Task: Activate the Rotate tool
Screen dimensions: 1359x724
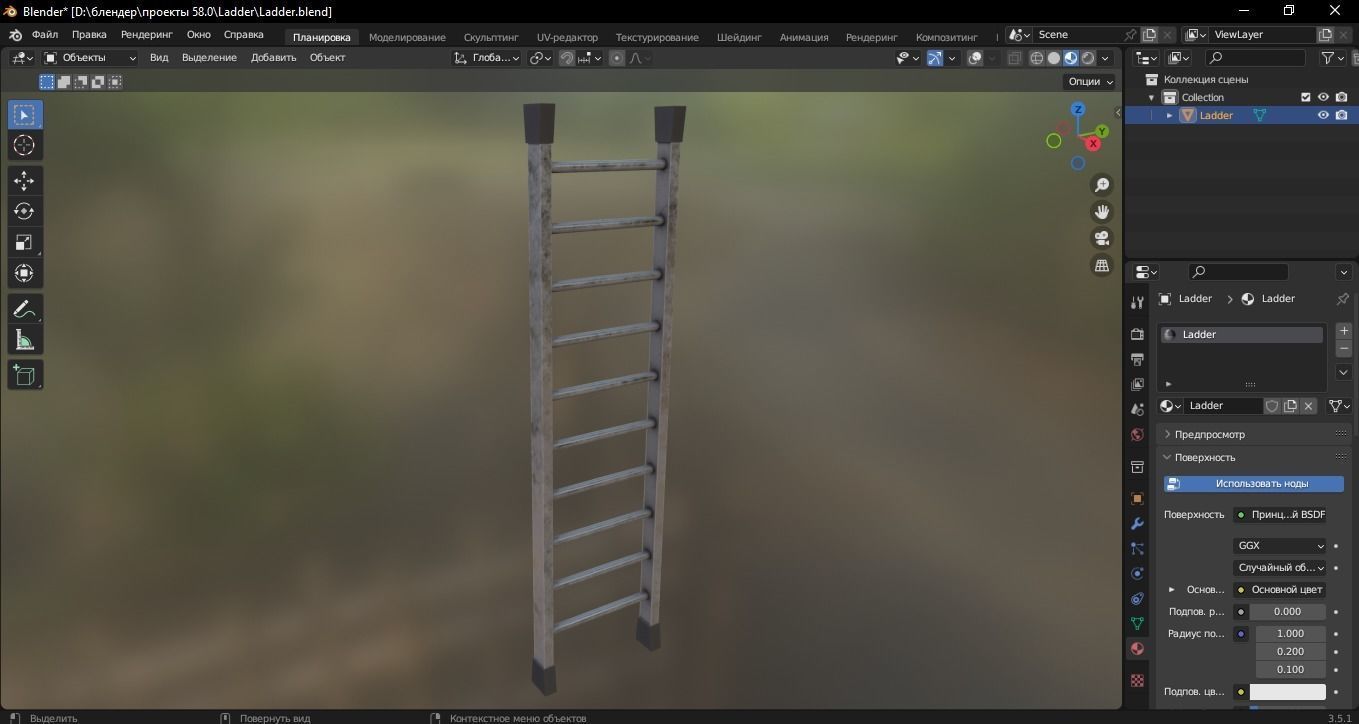Action: click(x=24, y=211)
